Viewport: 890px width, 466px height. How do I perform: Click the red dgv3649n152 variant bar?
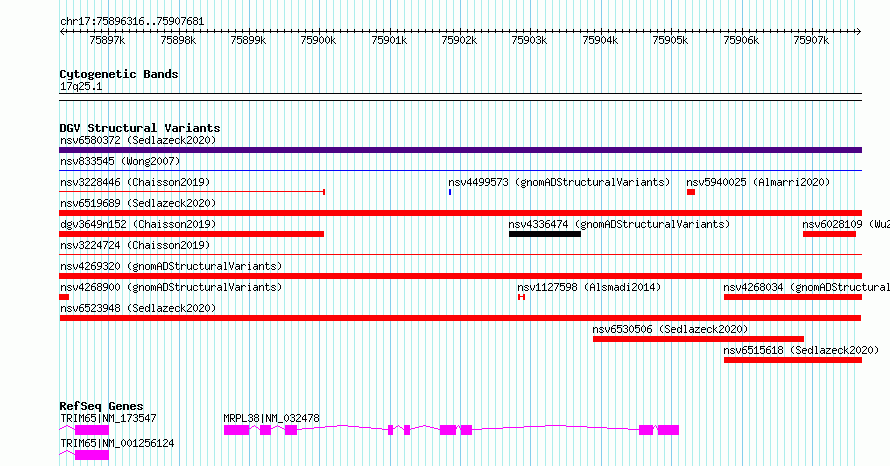191,234
